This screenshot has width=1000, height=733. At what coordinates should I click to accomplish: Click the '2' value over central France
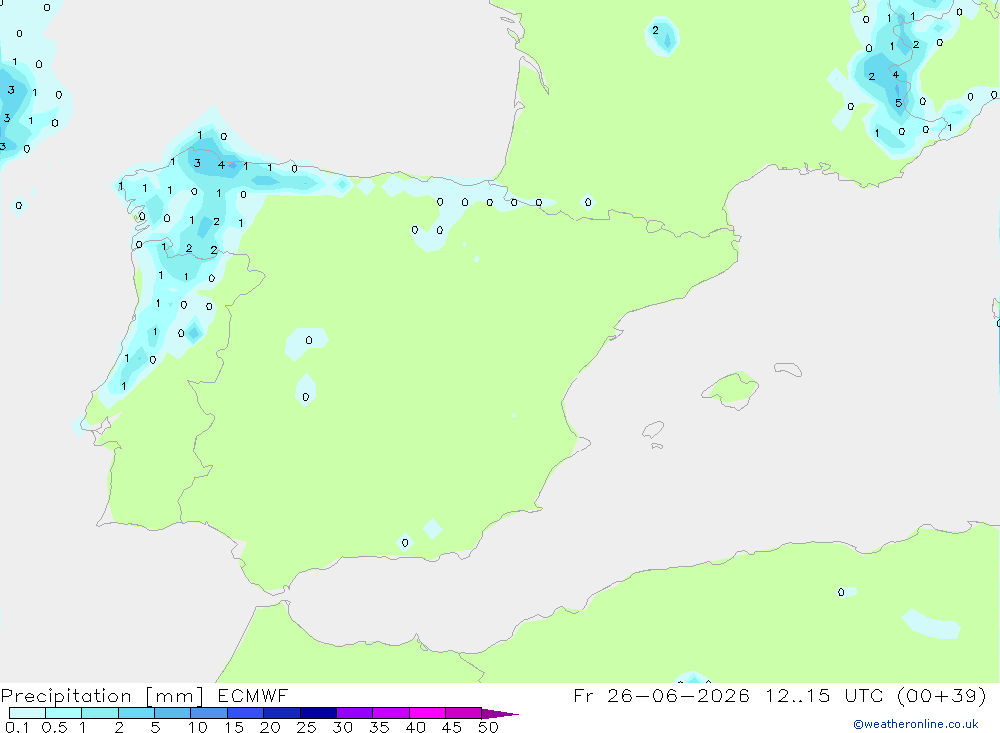pos(655,30)
